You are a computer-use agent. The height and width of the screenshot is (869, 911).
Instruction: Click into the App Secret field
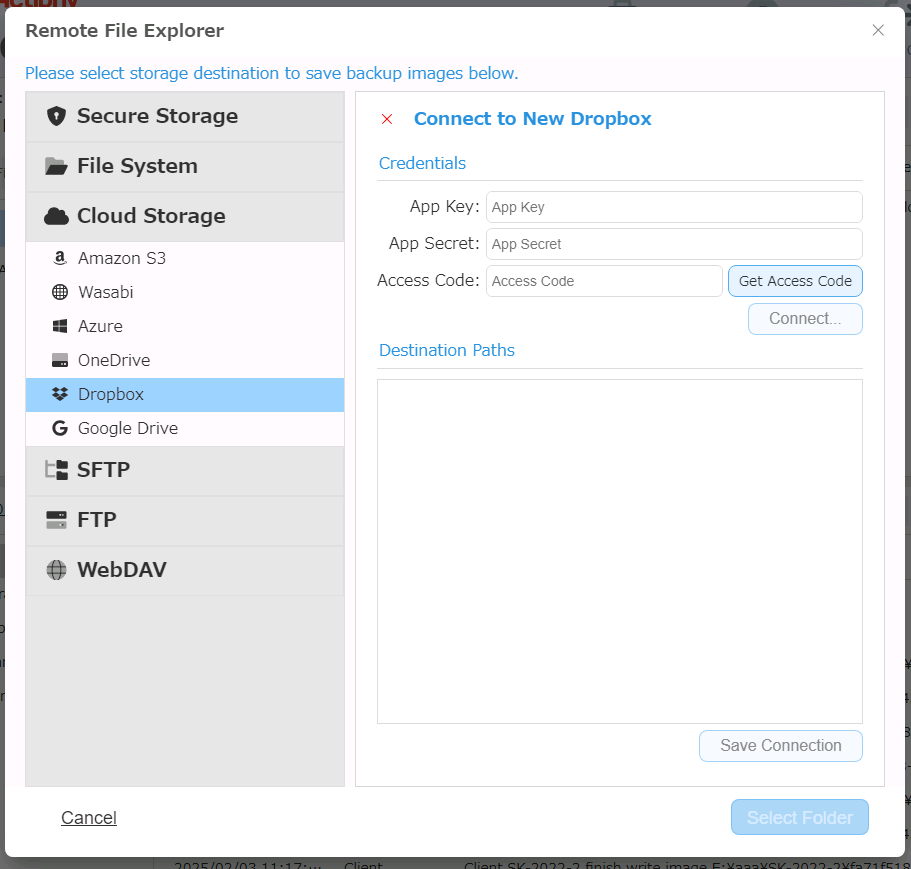tap(673, 244)
